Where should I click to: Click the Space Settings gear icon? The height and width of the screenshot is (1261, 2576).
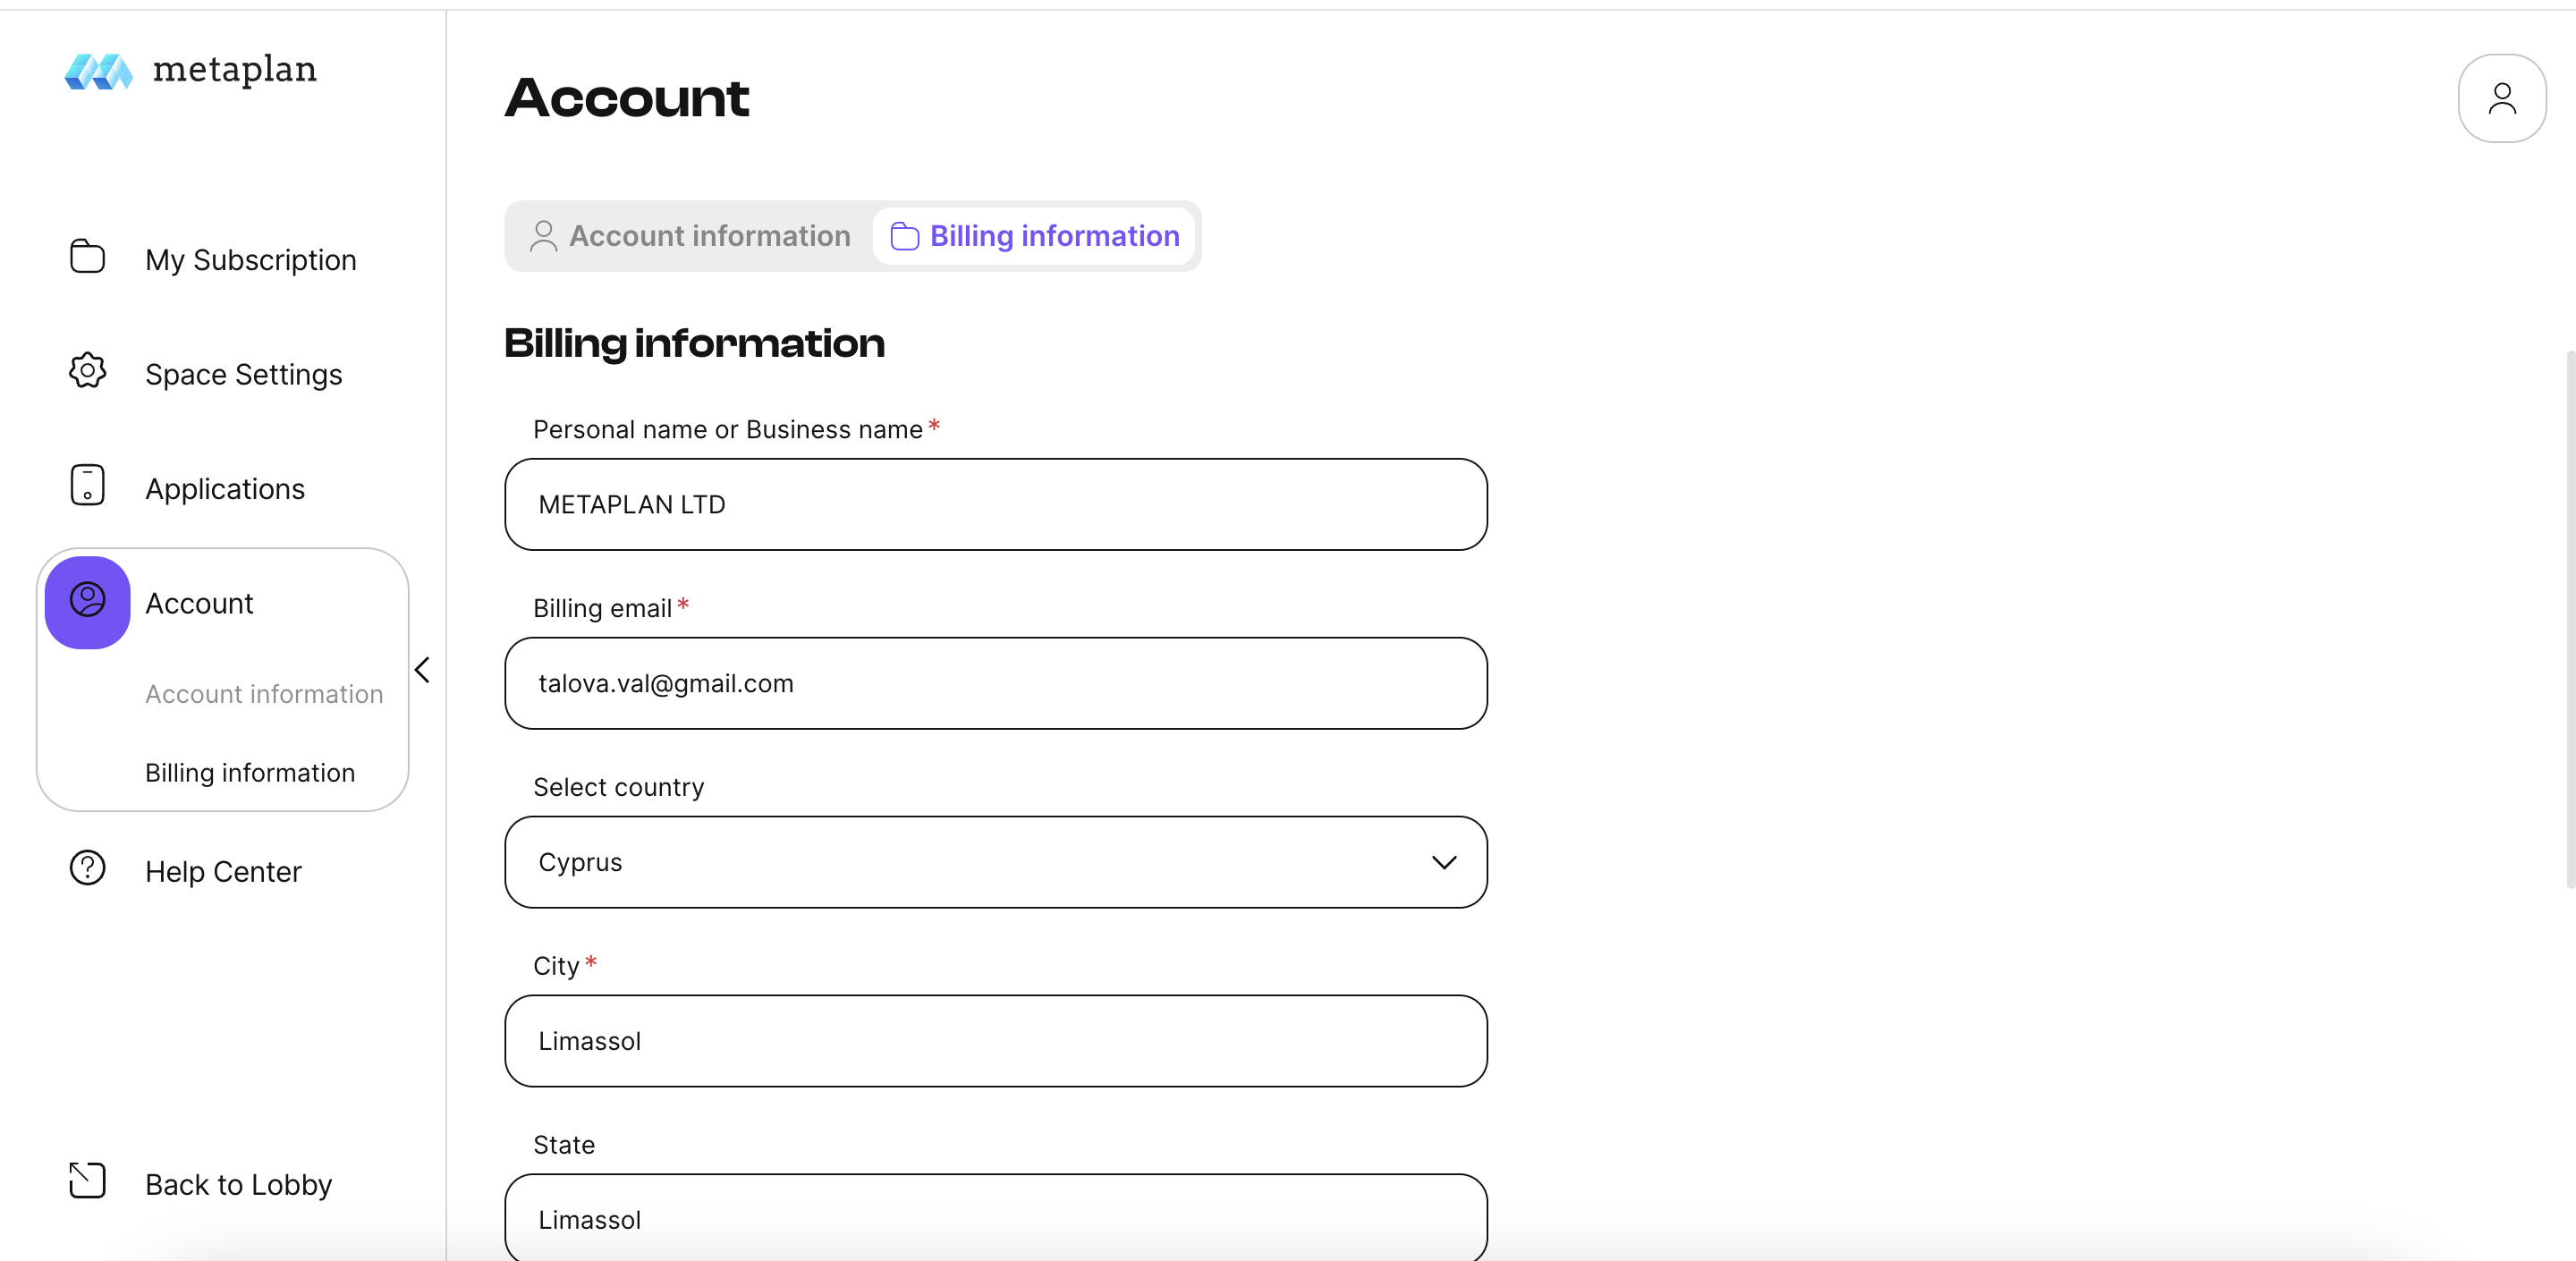(x=87, y=371)
